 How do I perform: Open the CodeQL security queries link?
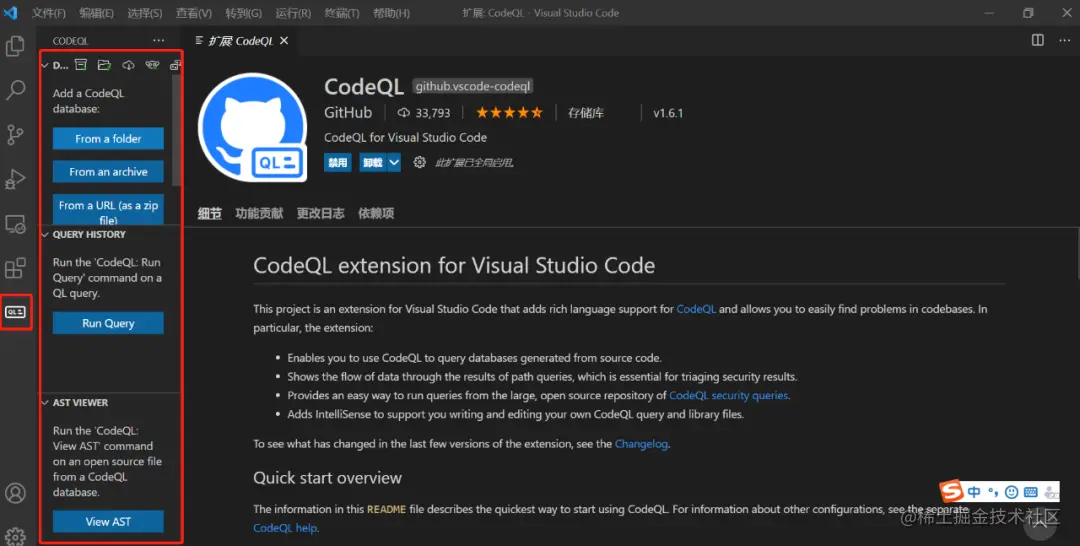pos(729,395)
